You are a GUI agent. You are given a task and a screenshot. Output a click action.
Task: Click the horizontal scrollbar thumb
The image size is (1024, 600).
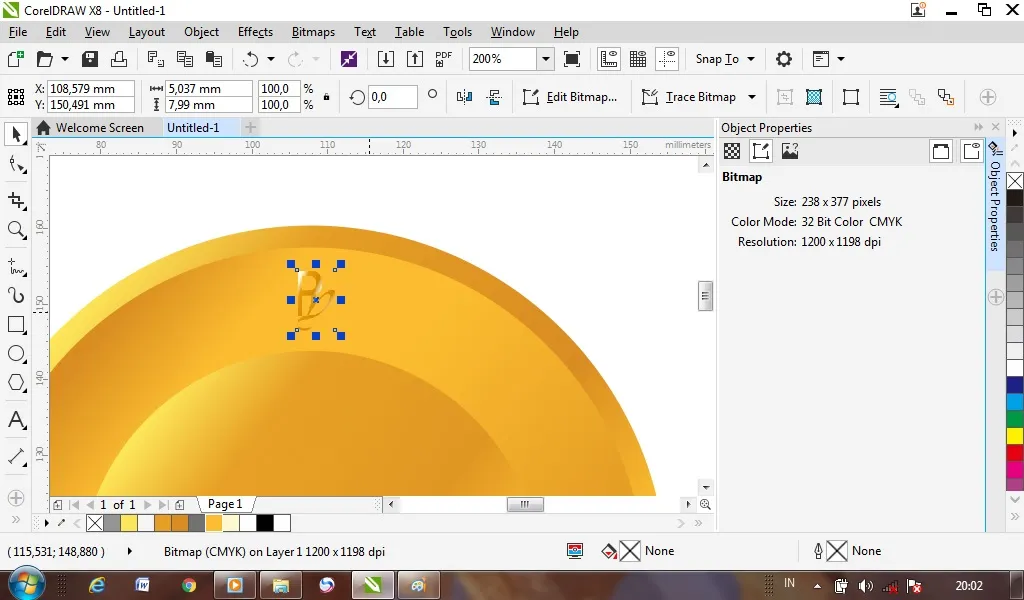click(525, 504)
